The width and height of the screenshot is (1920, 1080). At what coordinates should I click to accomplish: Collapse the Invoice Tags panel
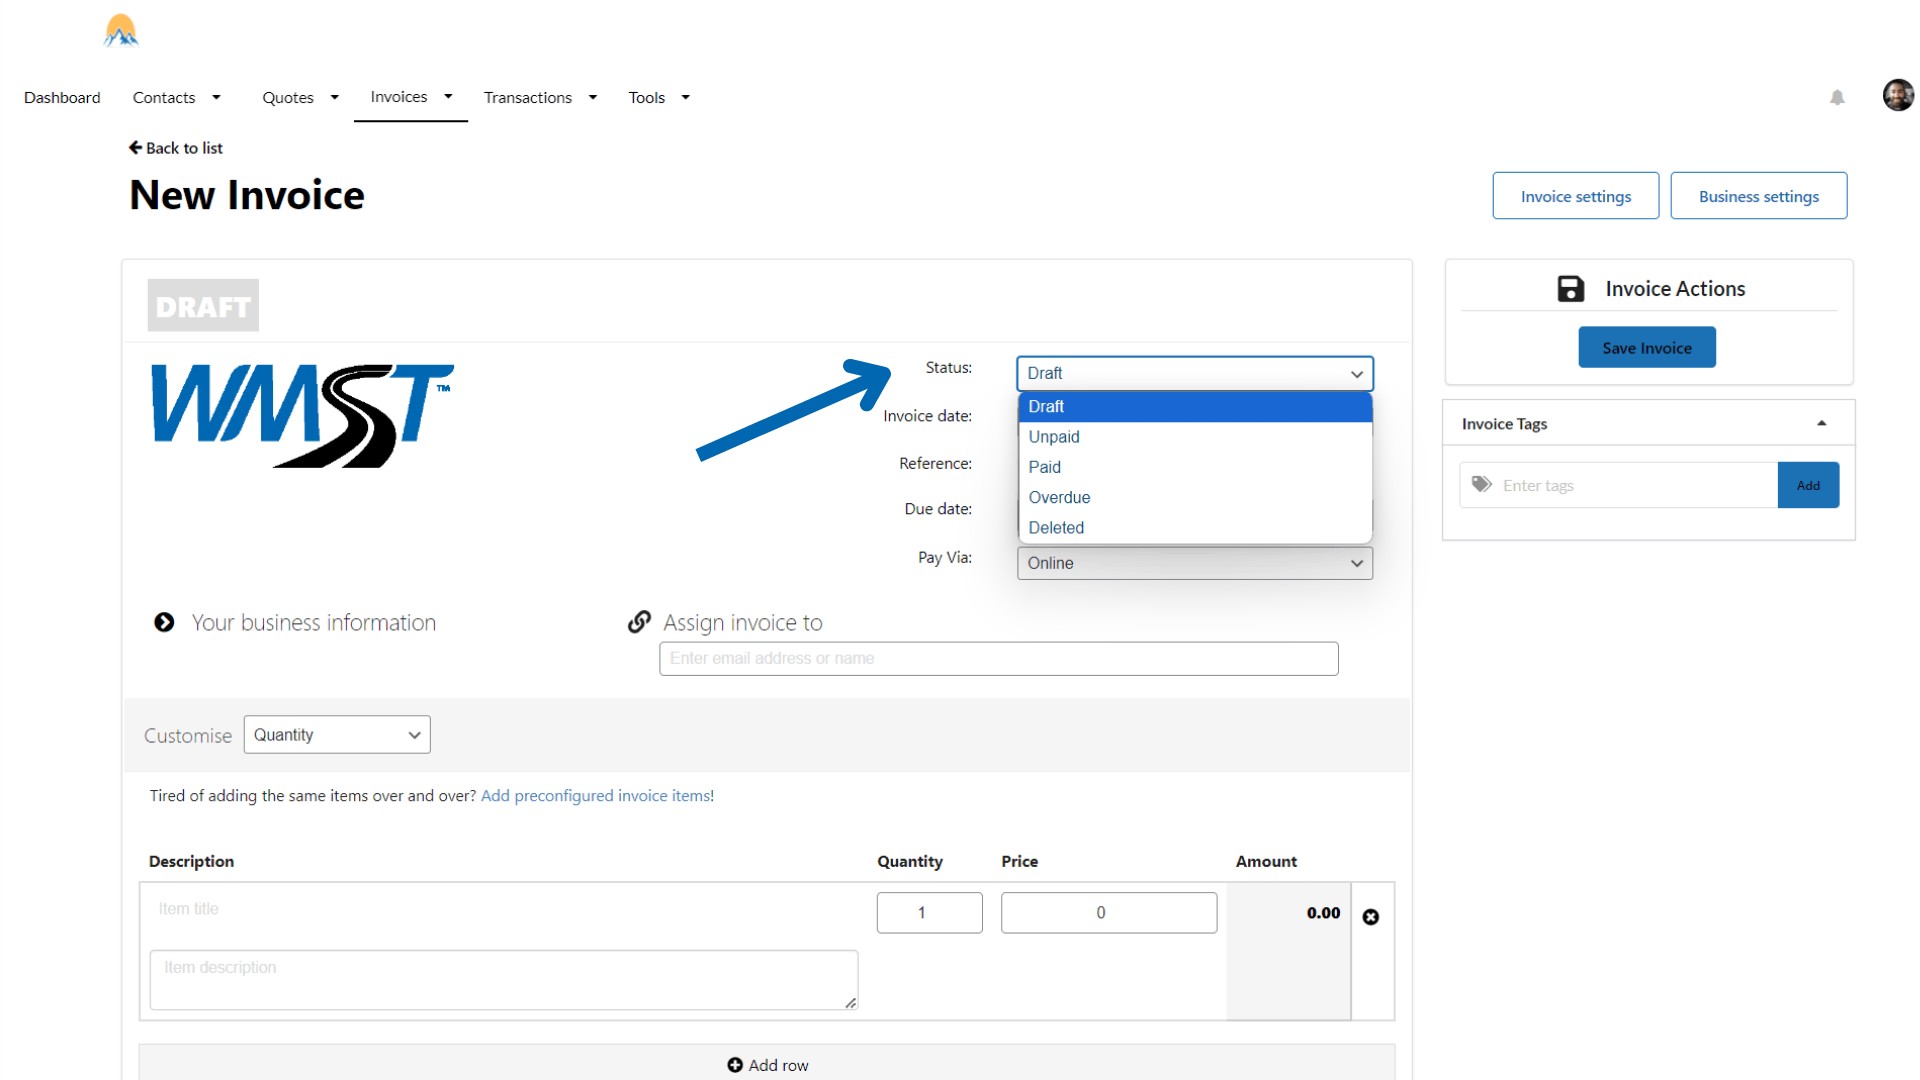click(x=1821, y=424)
